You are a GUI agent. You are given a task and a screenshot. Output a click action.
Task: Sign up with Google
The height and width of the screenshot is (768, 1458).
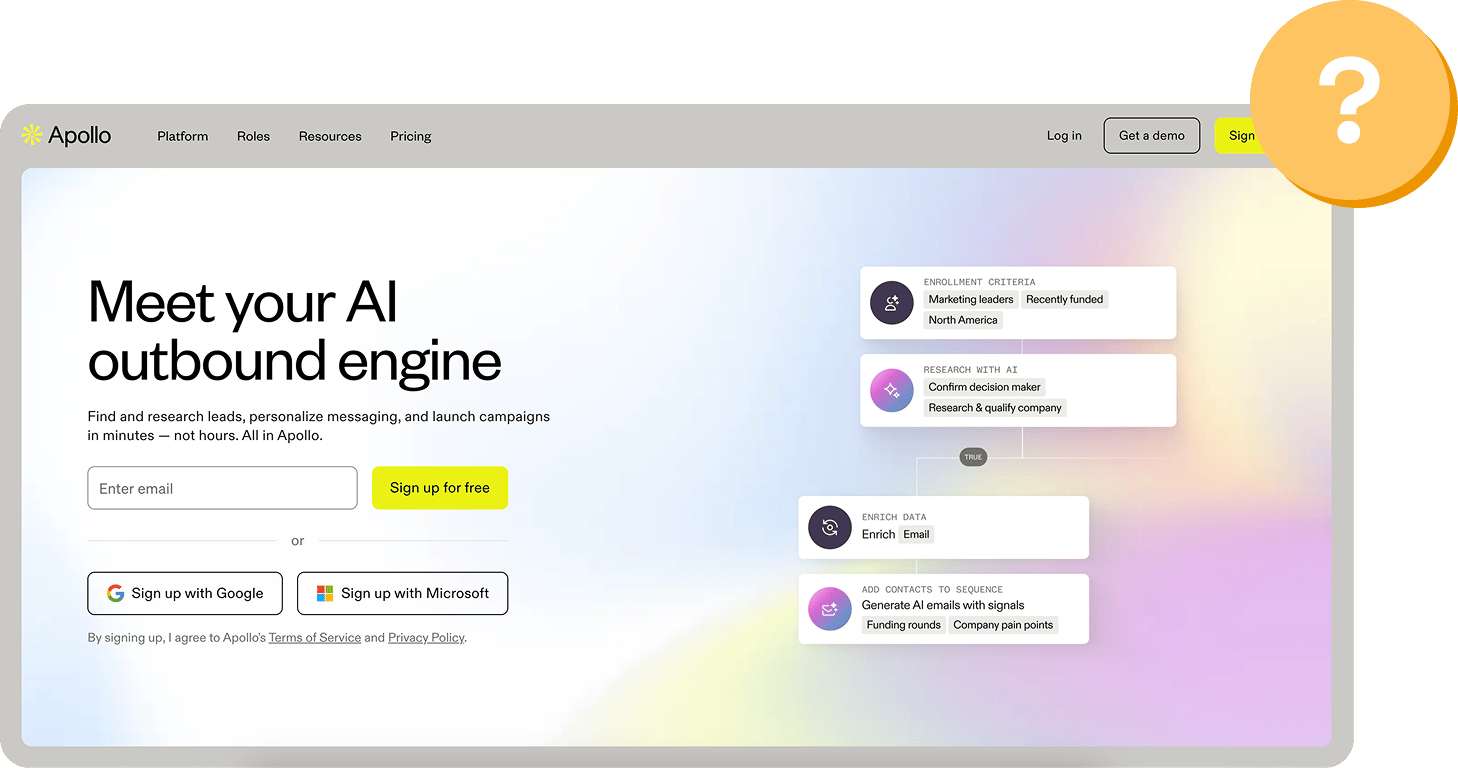(x=185, y=593)
